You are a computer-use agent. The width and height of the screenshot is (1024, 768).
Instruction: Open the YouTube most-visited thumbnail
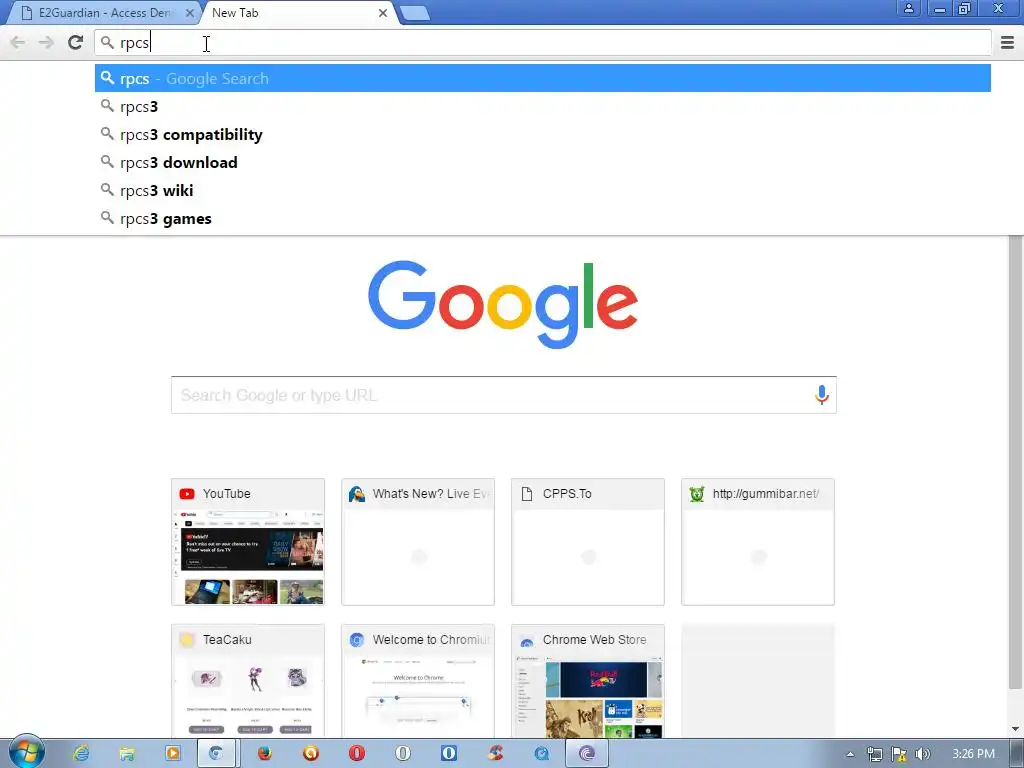248,541
